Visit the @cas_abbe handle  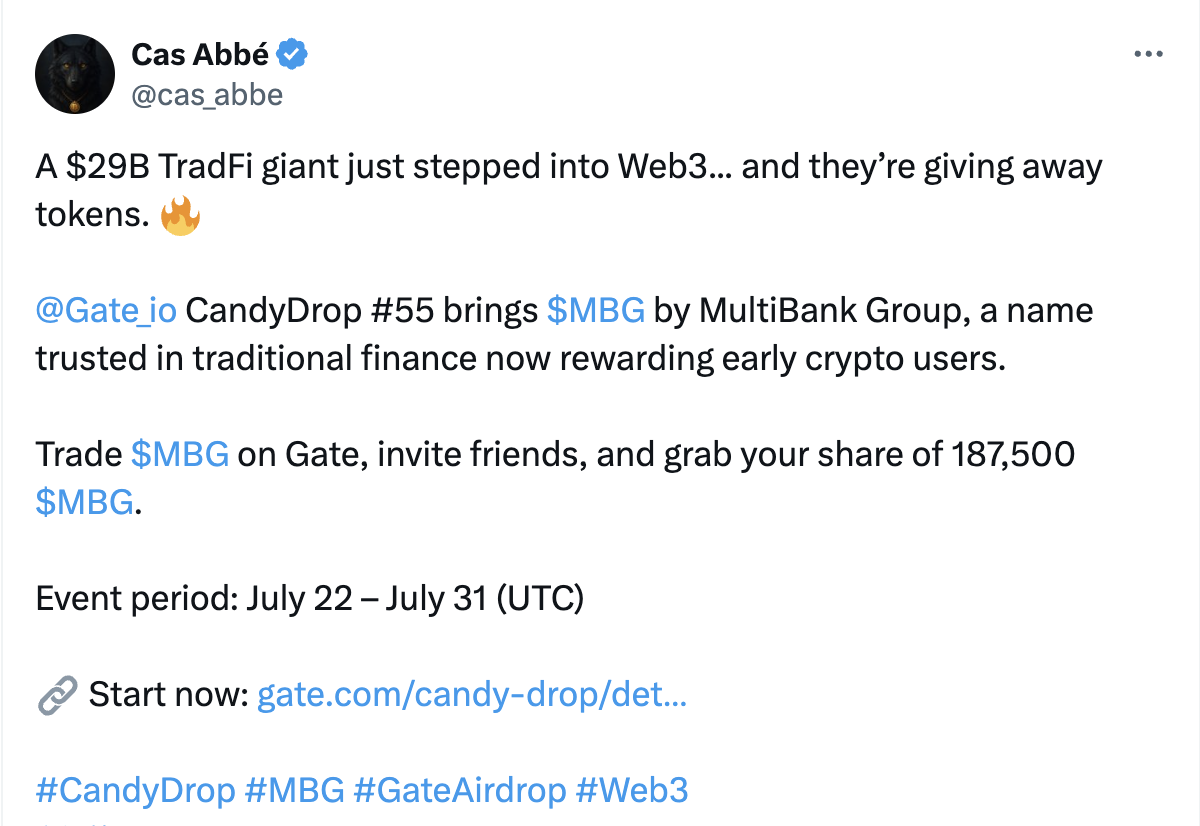207,94
